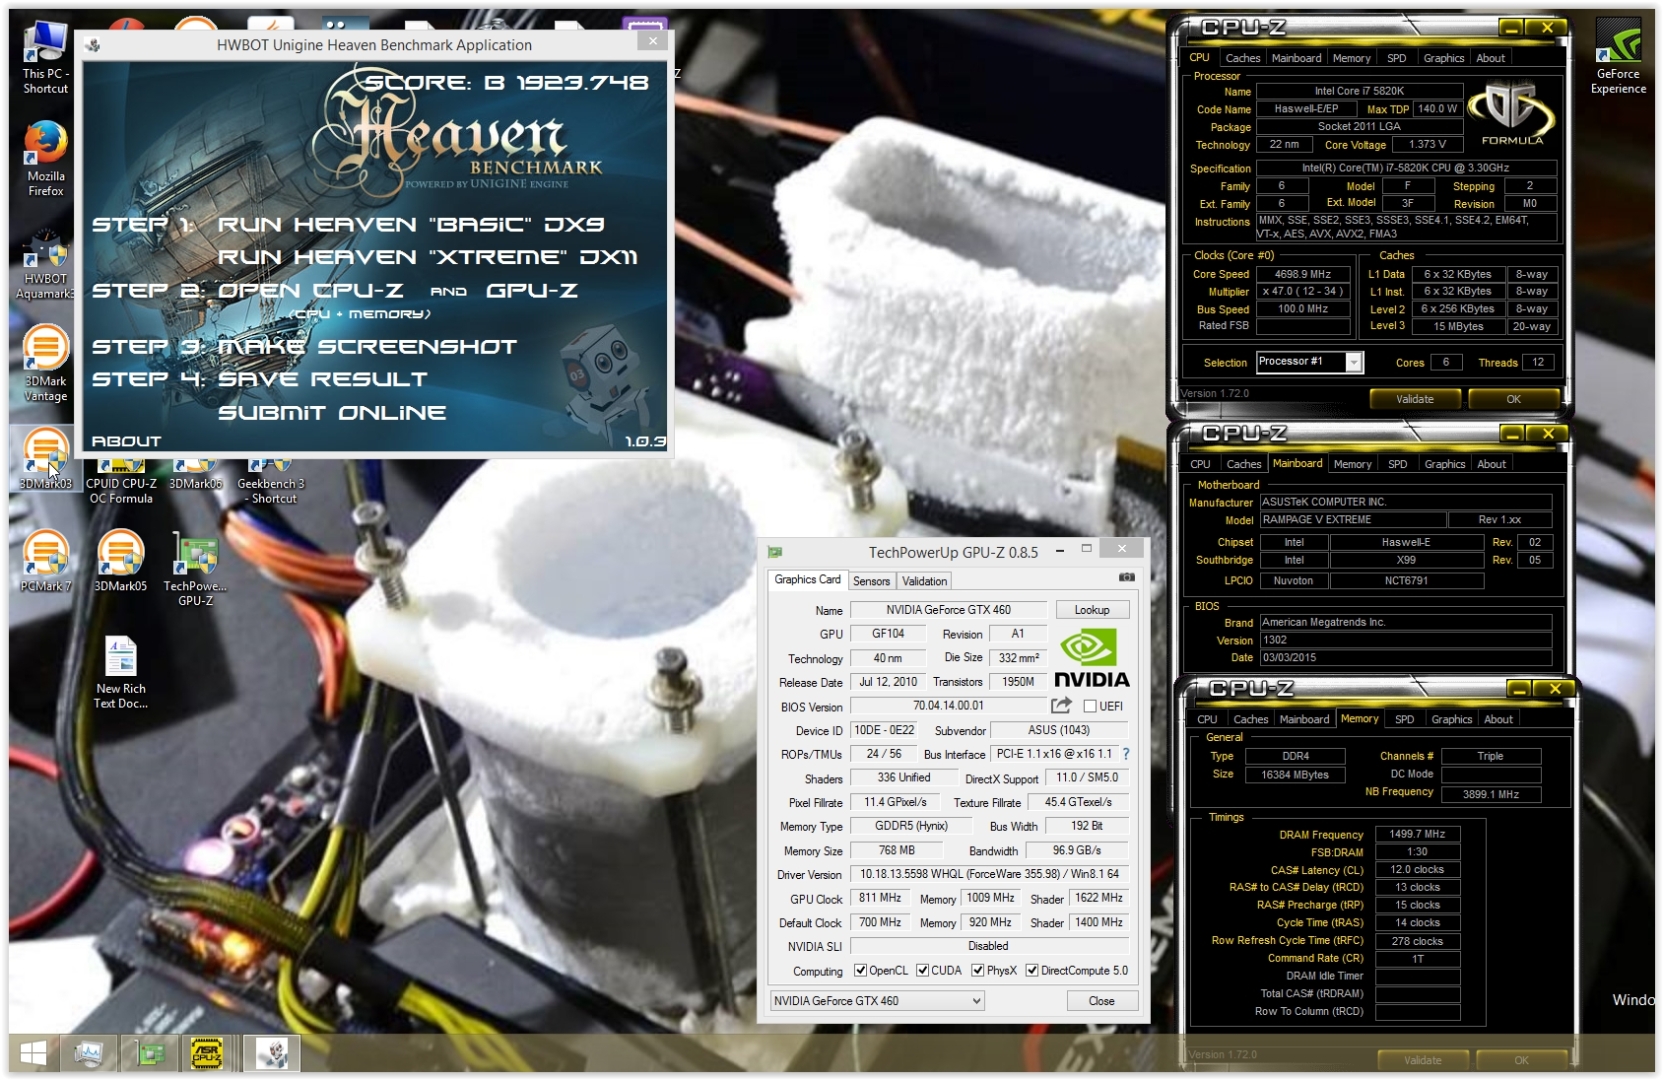
Task: Toggle the CUDA checkbox
Action: tap(922, 971)
